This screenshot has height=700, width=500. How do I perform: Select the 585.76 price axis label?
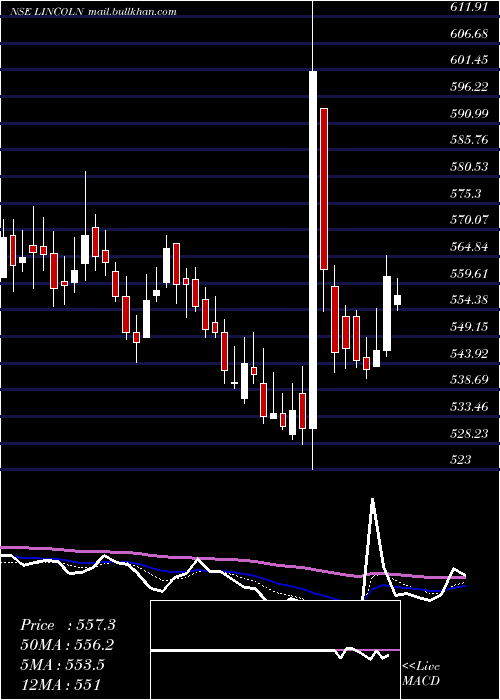469,140
